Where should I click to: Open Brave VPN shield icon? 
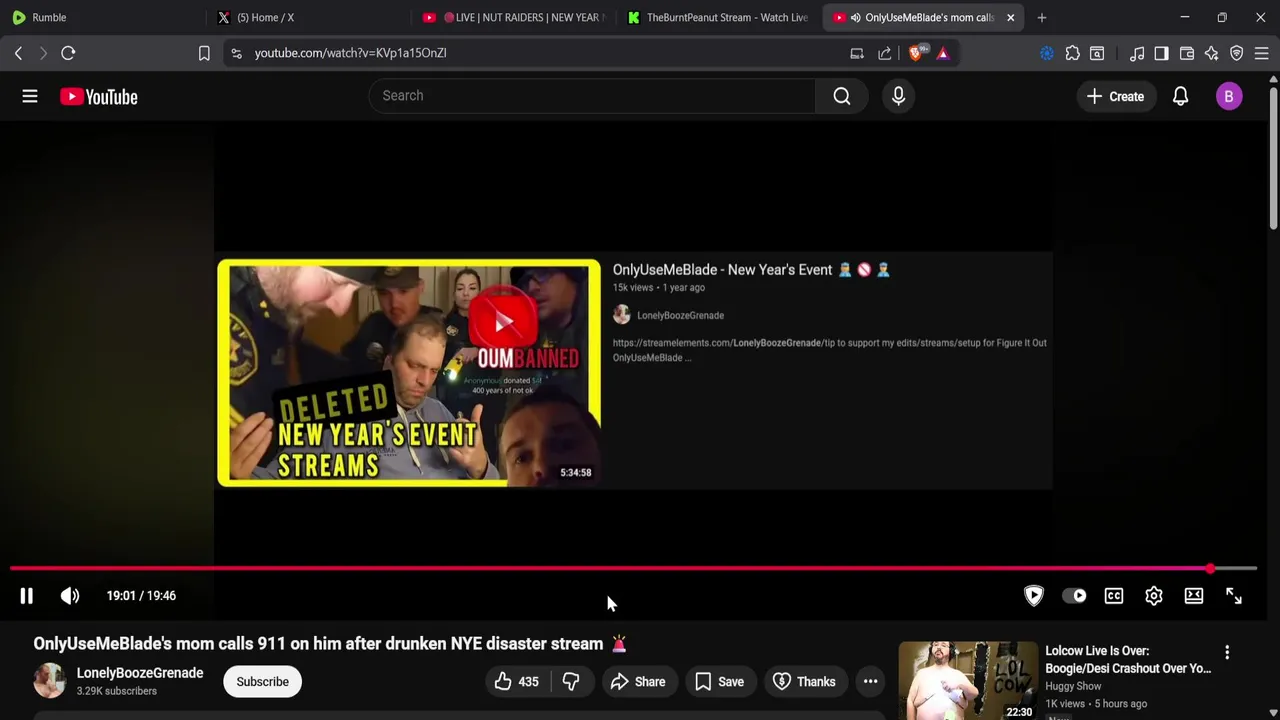coord(1237,53)
